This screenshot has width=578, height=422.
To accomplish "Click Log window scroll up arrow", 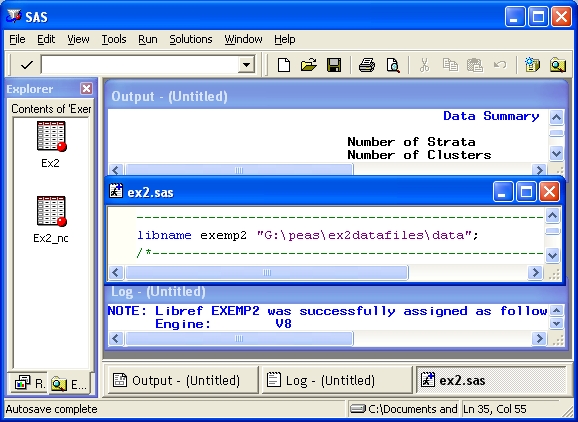I will 556,310.
